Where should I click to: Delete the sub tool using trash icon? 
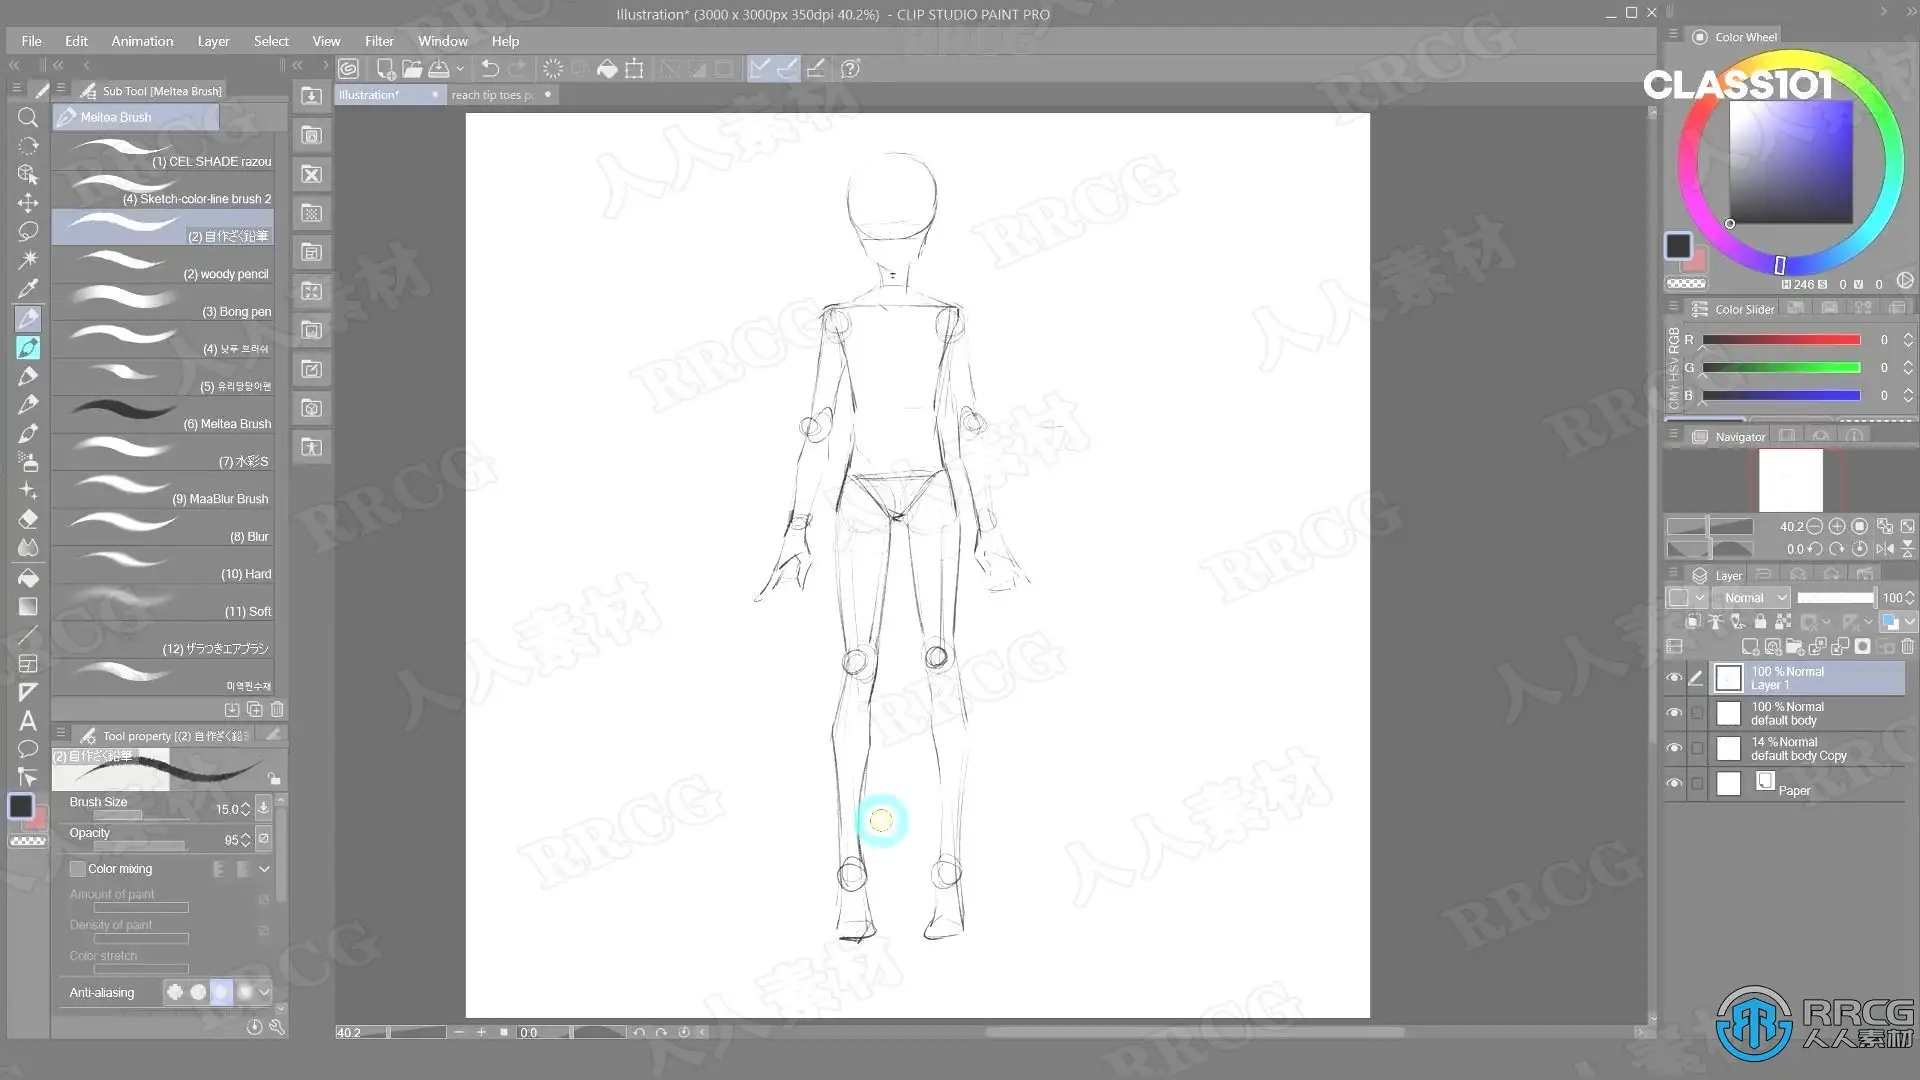277,710
